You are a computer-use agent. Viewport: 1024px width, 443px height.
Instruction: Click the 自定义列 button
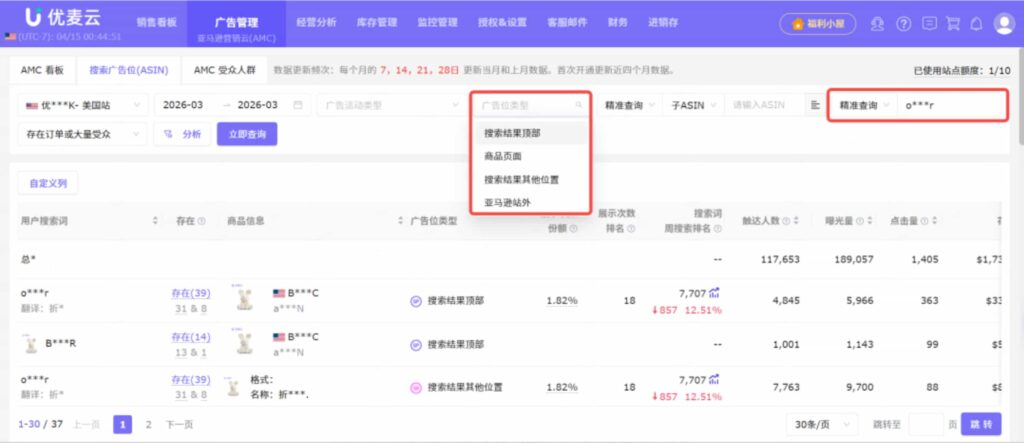click(48, 183)
